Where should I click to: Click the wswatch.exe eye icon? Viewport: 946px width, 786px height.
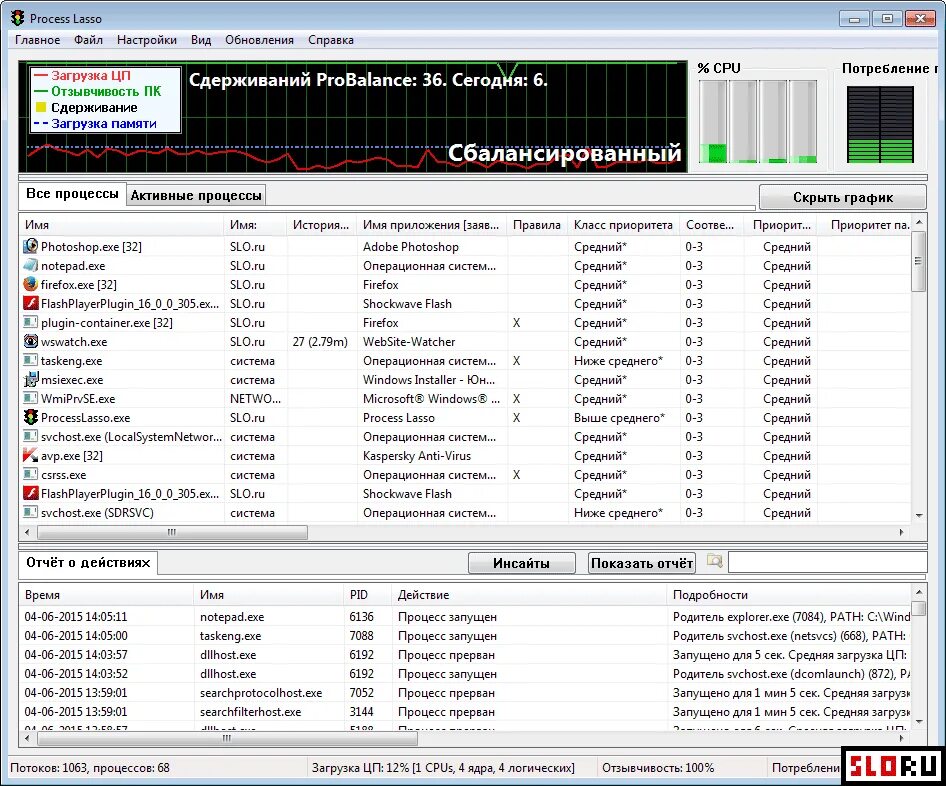[30, 341]
